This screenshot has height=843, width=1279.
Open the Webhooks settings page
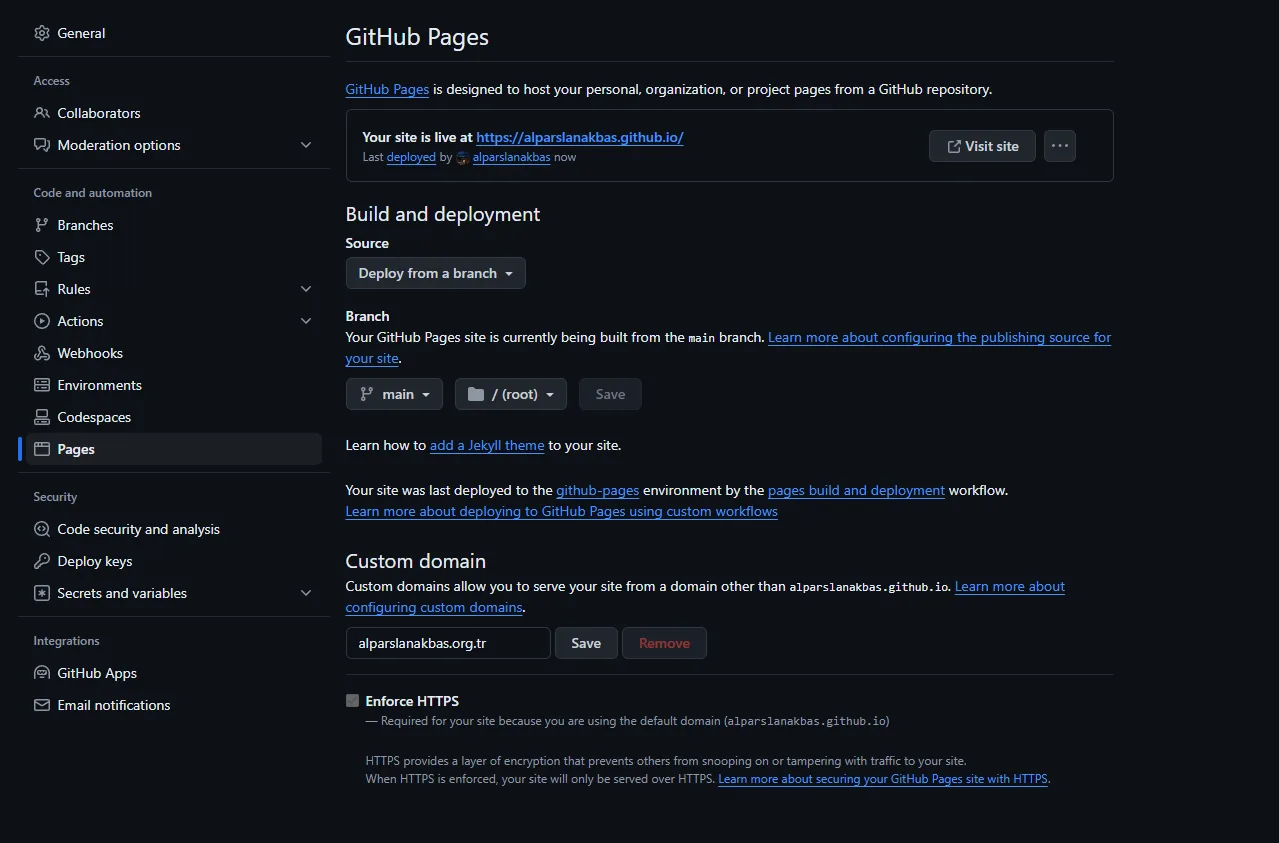pos(174,353)
